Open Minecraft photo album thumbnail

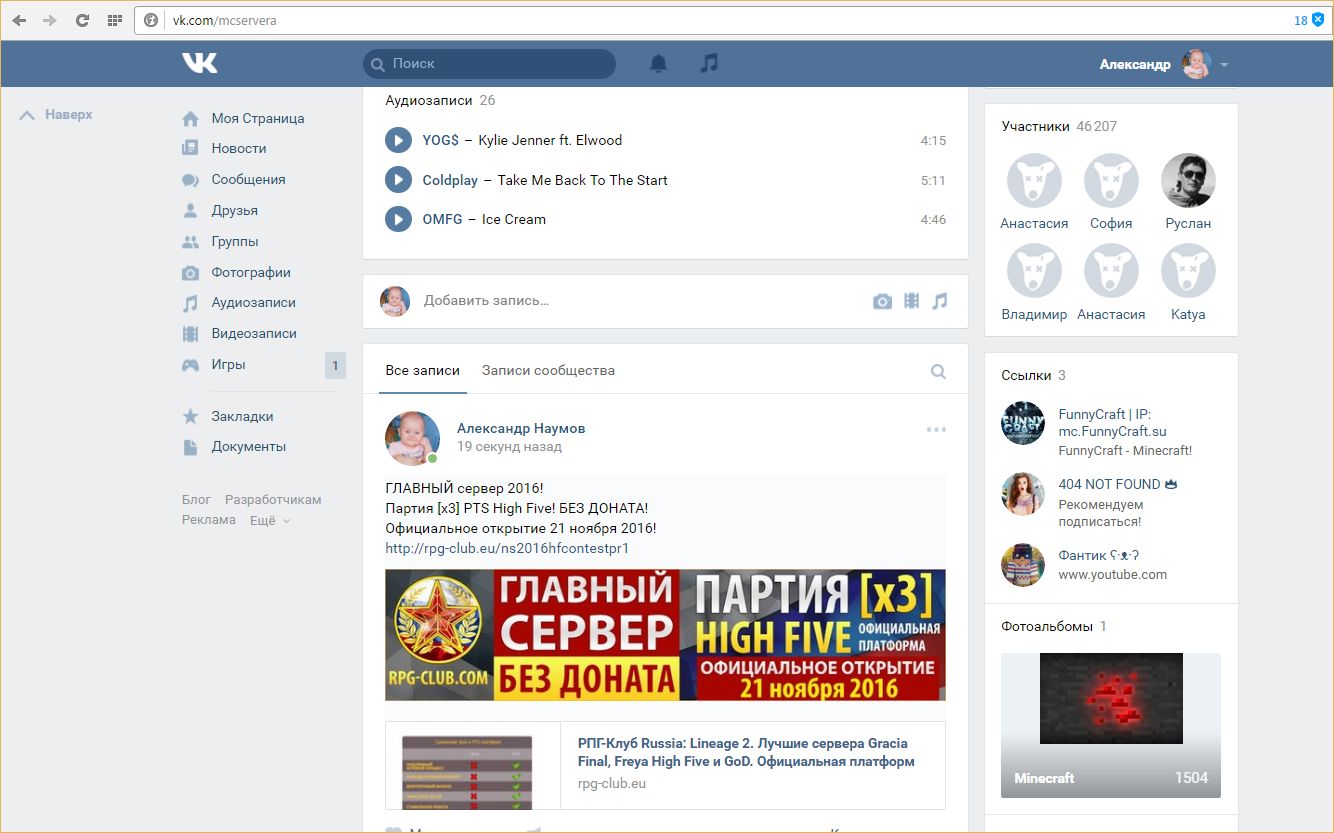point(1111,725)
